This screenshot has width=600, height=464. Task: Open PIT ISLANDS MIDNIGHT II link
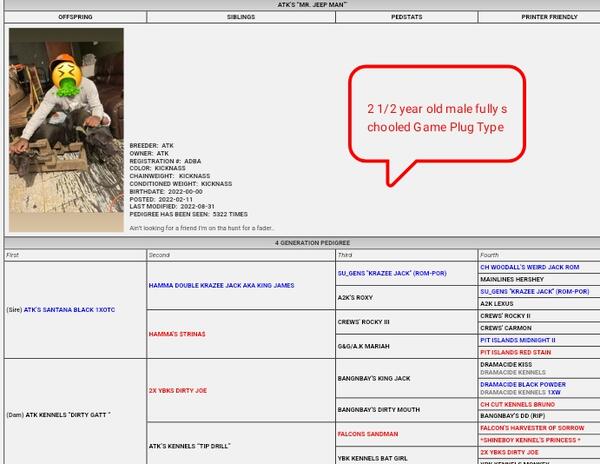point(517,339)
